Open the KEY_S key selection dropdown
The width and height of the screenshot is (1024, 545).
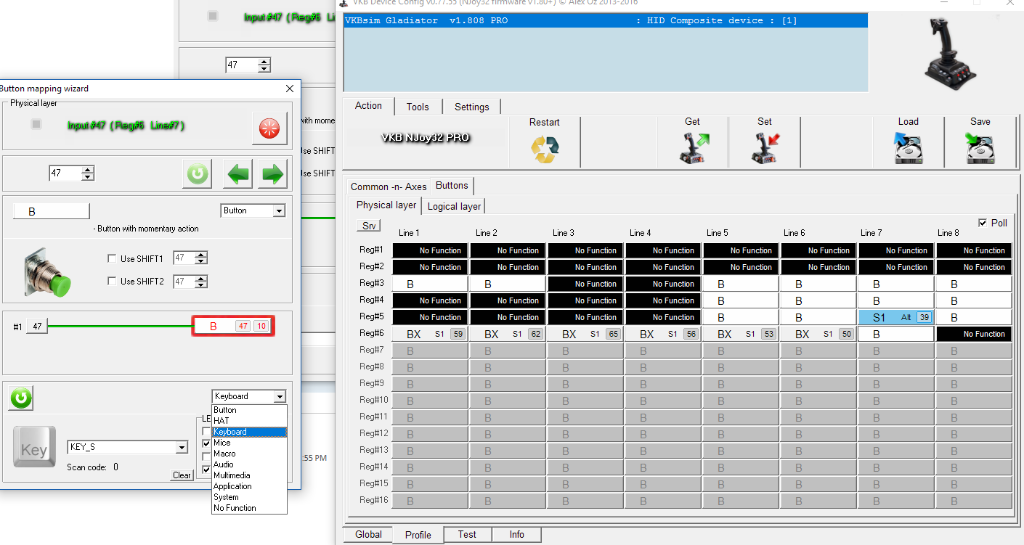coord(181,447)
